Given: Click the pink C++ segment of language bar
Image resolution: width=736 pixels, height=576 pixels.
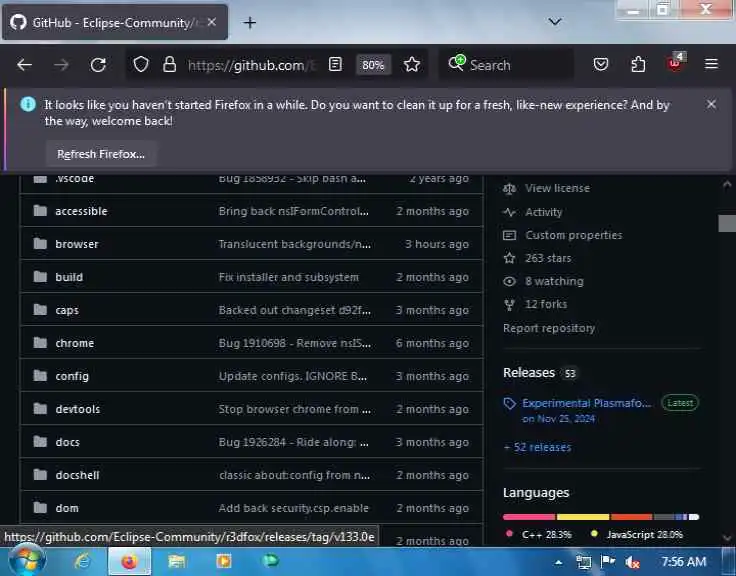Looking at the screenshot, I should 529,517.
